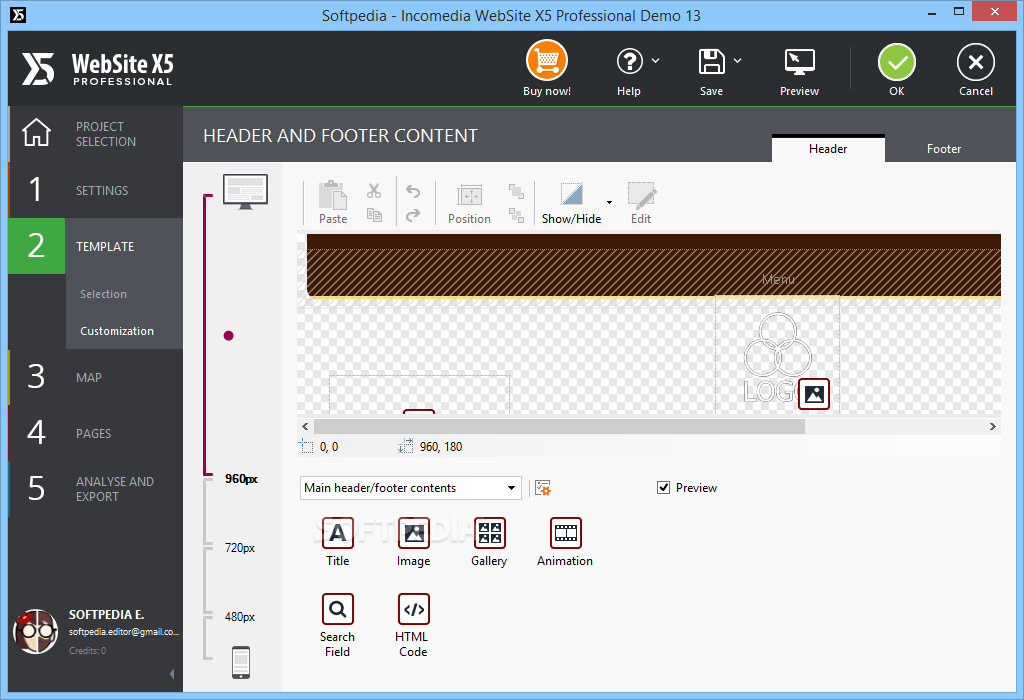
Task: Expand the Save dropdown arrow
Action: (737, 61)
